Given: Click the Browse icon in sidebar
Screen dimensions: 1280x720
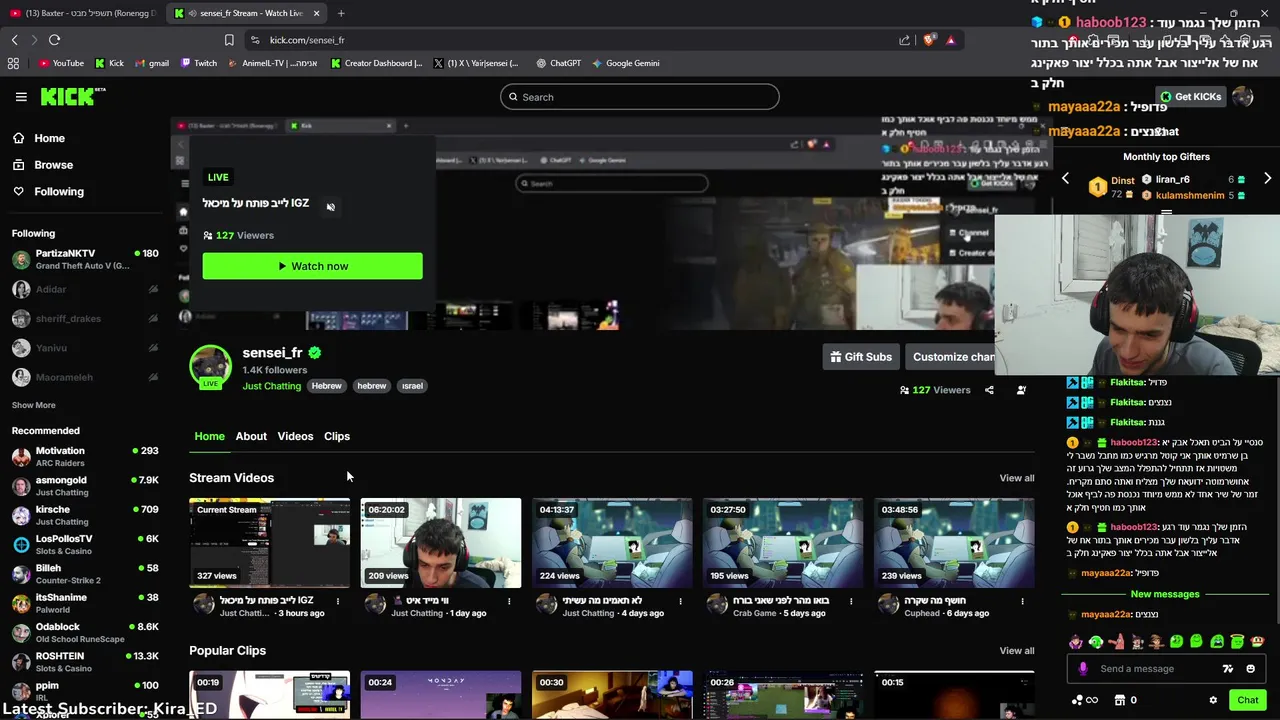Looking at the screenshot, I should pyautogui.click(x=18, y=165).
